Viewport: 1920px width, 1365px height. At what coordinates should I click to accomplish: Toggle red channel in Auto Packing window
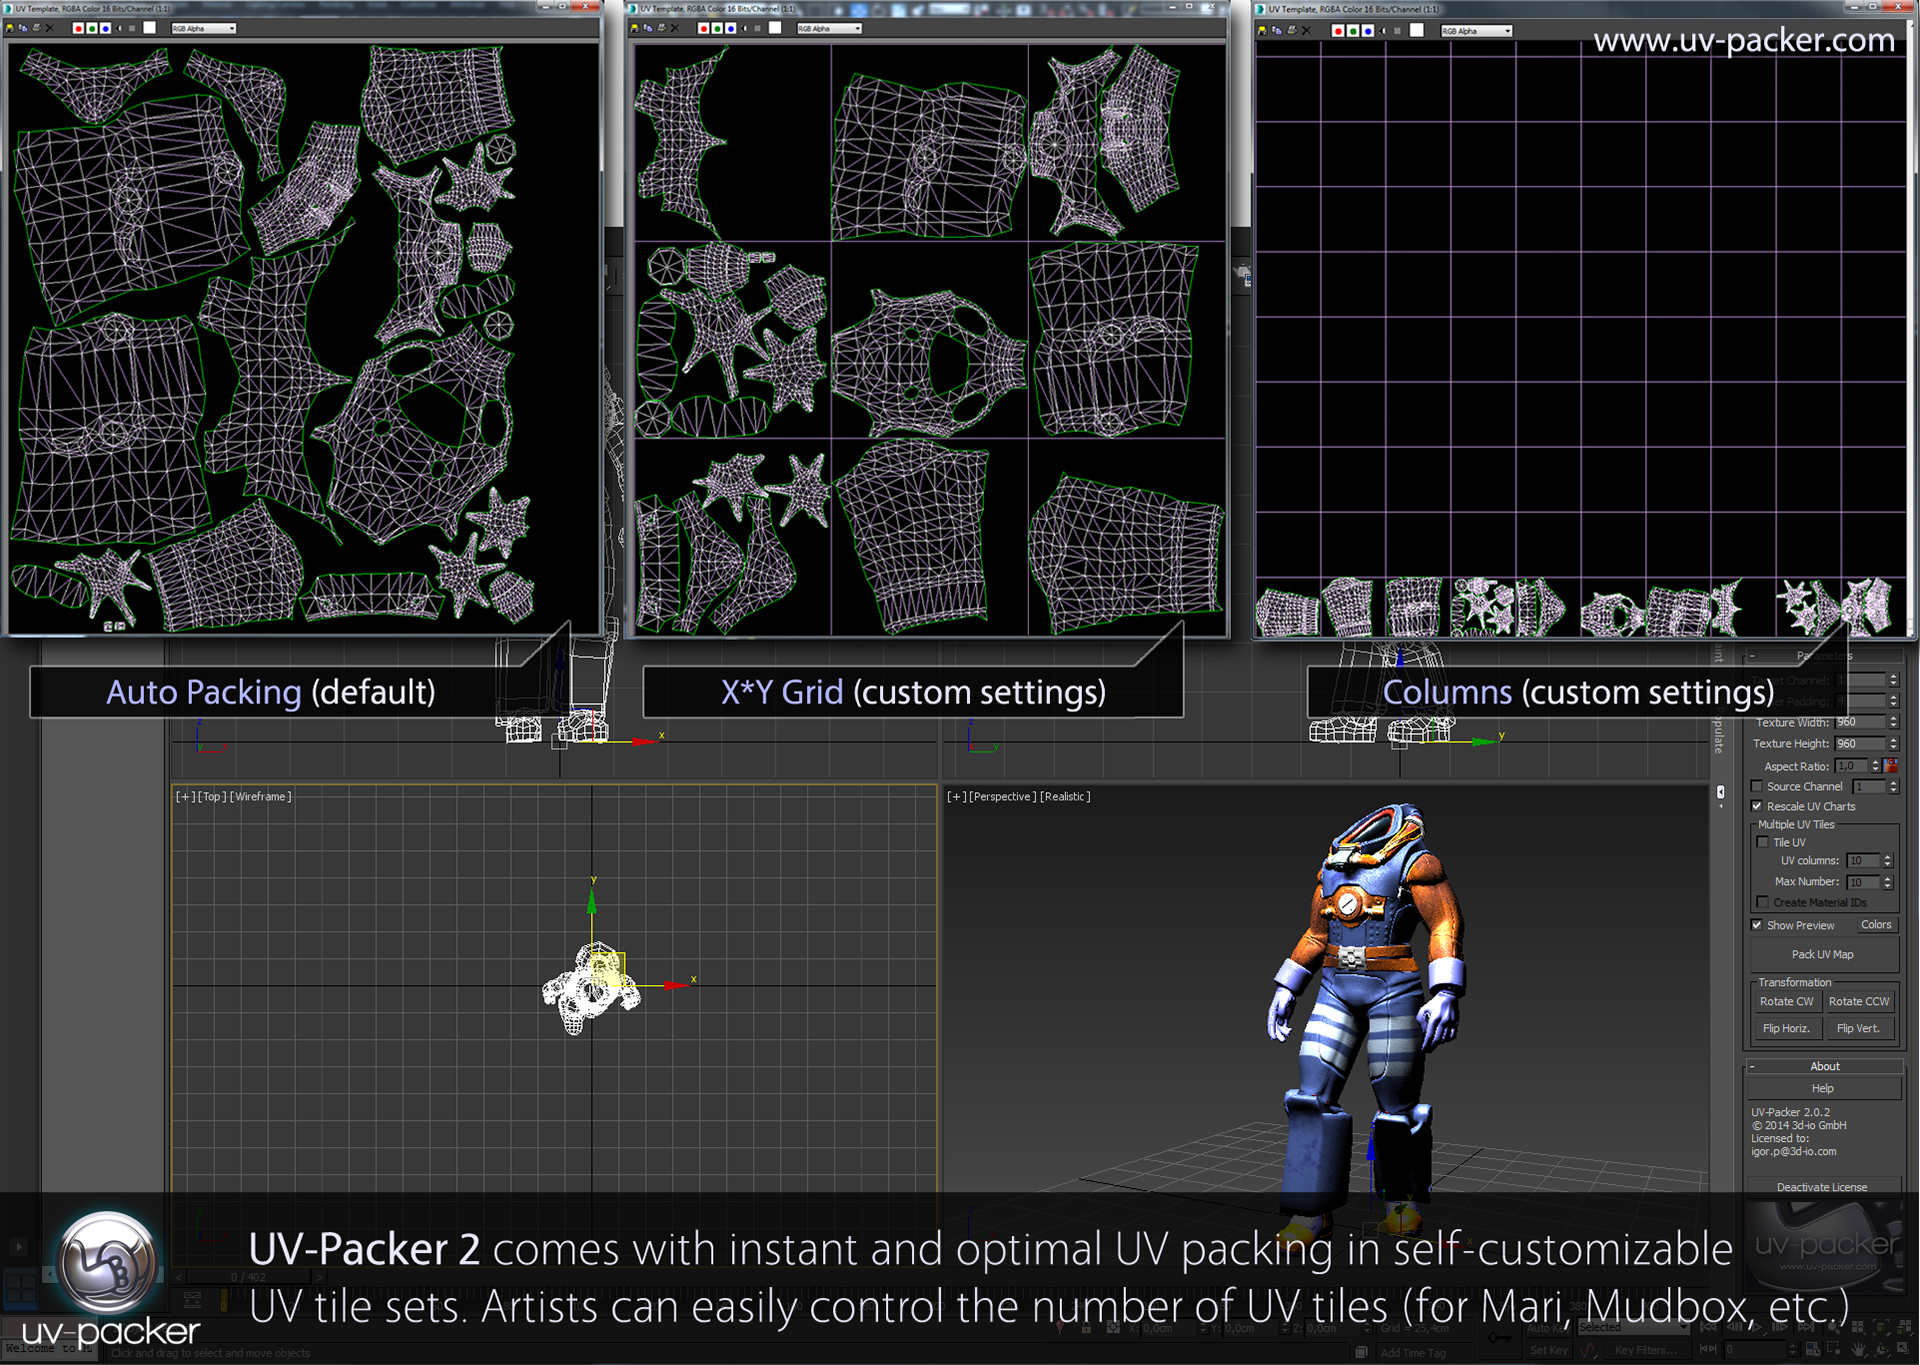78,28
